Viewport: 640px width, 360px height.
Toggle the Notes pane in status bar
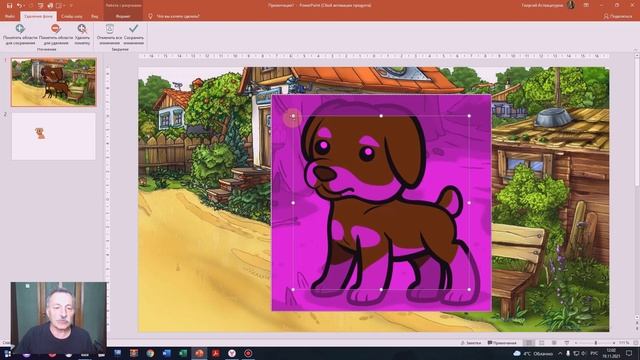pos(471,343)
